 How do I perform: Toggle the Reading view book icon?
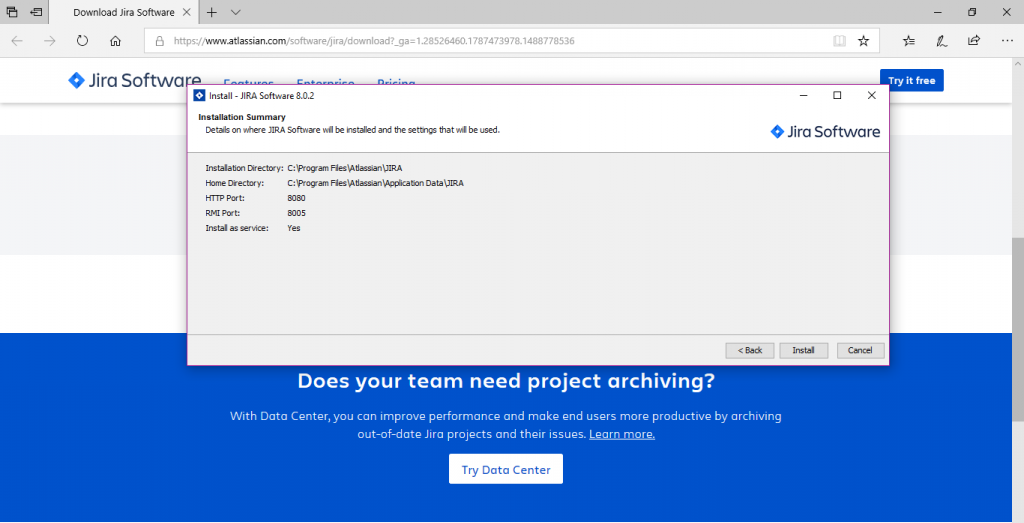tap(839, 40)
